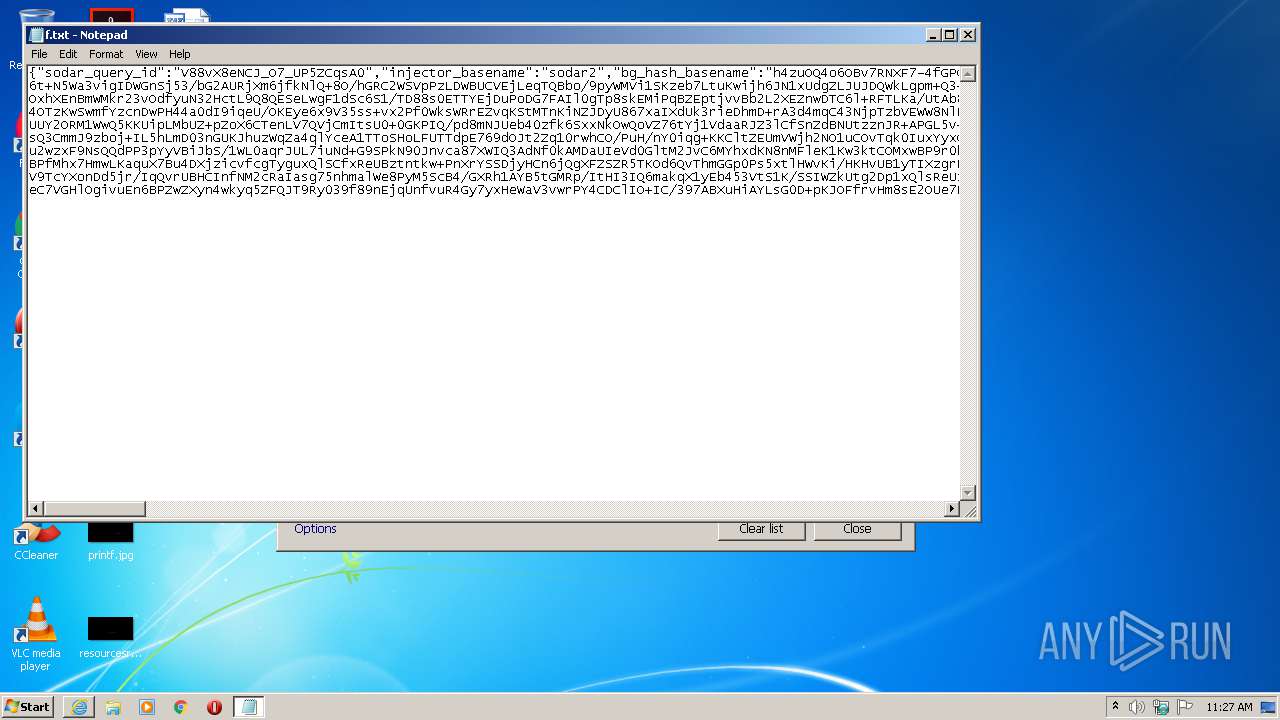Open the Format menu in Notepad
The height and width of the screenshot is (720, 1280).
[x=106, y=54]
